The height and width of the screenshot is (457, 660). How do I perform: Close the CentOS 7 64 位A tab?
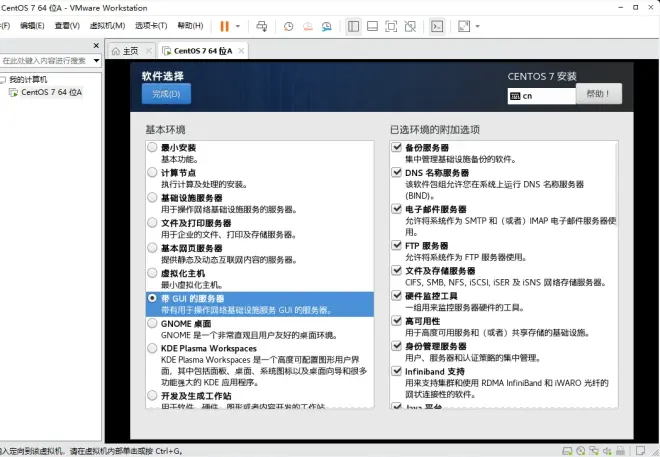pos(241,51)
